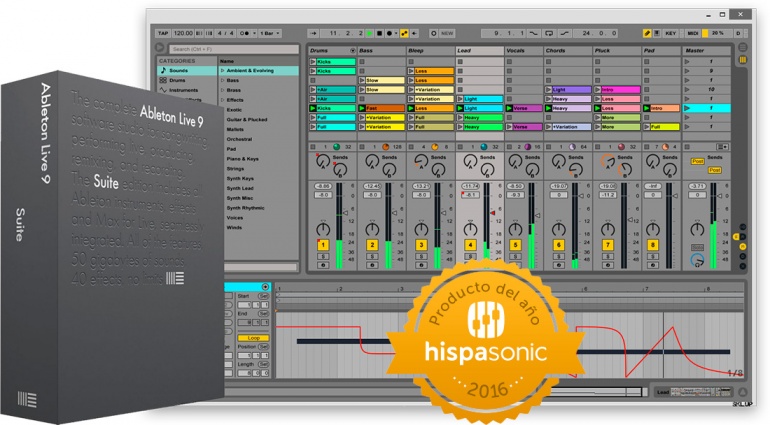
Task: Select the Bleep track header
Action: 431,51
